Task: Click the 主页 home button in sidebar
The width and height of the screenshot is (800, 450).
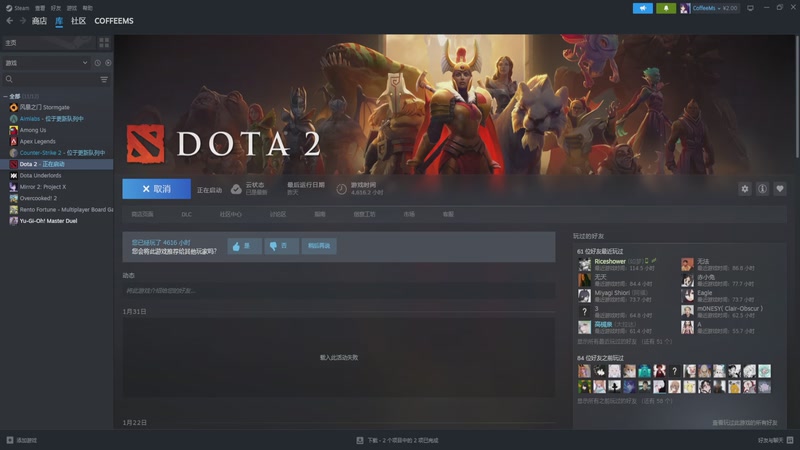Action: pyautogui.click(x=48, y=43)
